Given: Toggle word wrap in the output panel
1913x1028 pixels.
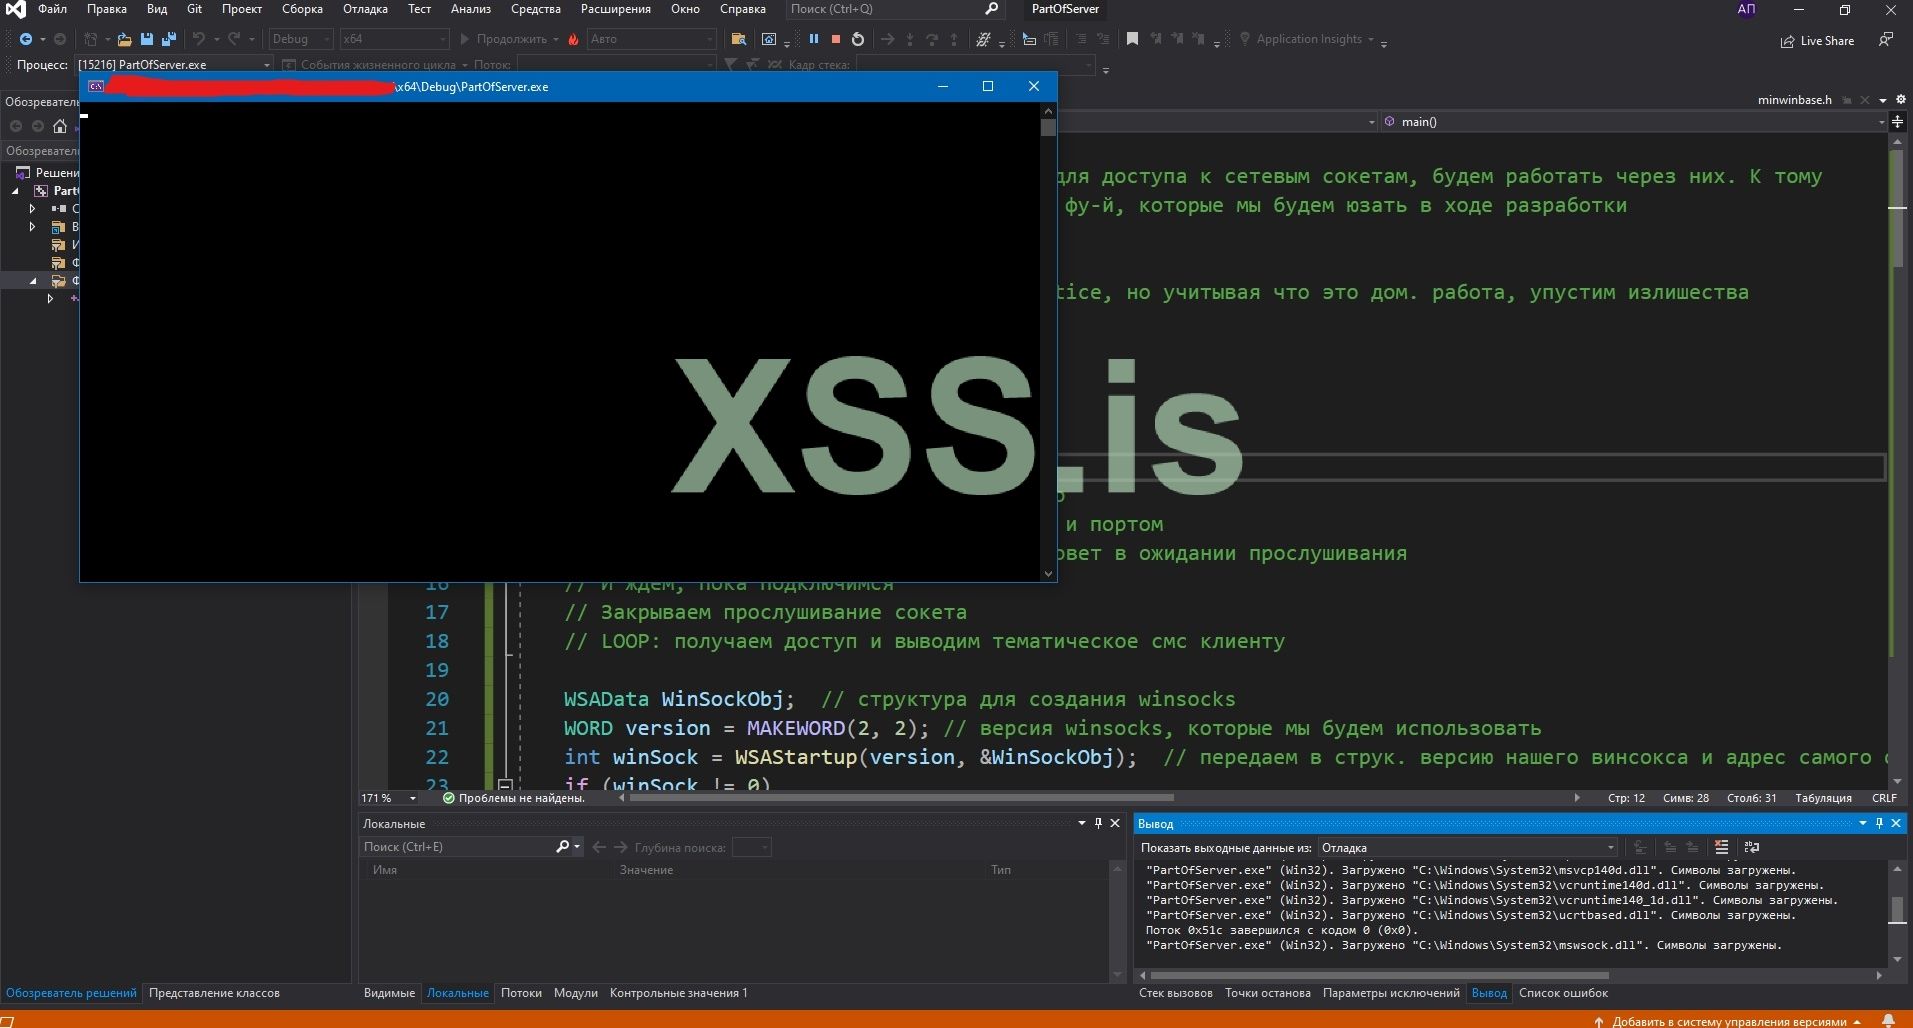Looking at the screenshot, I should click(1751, 847).
